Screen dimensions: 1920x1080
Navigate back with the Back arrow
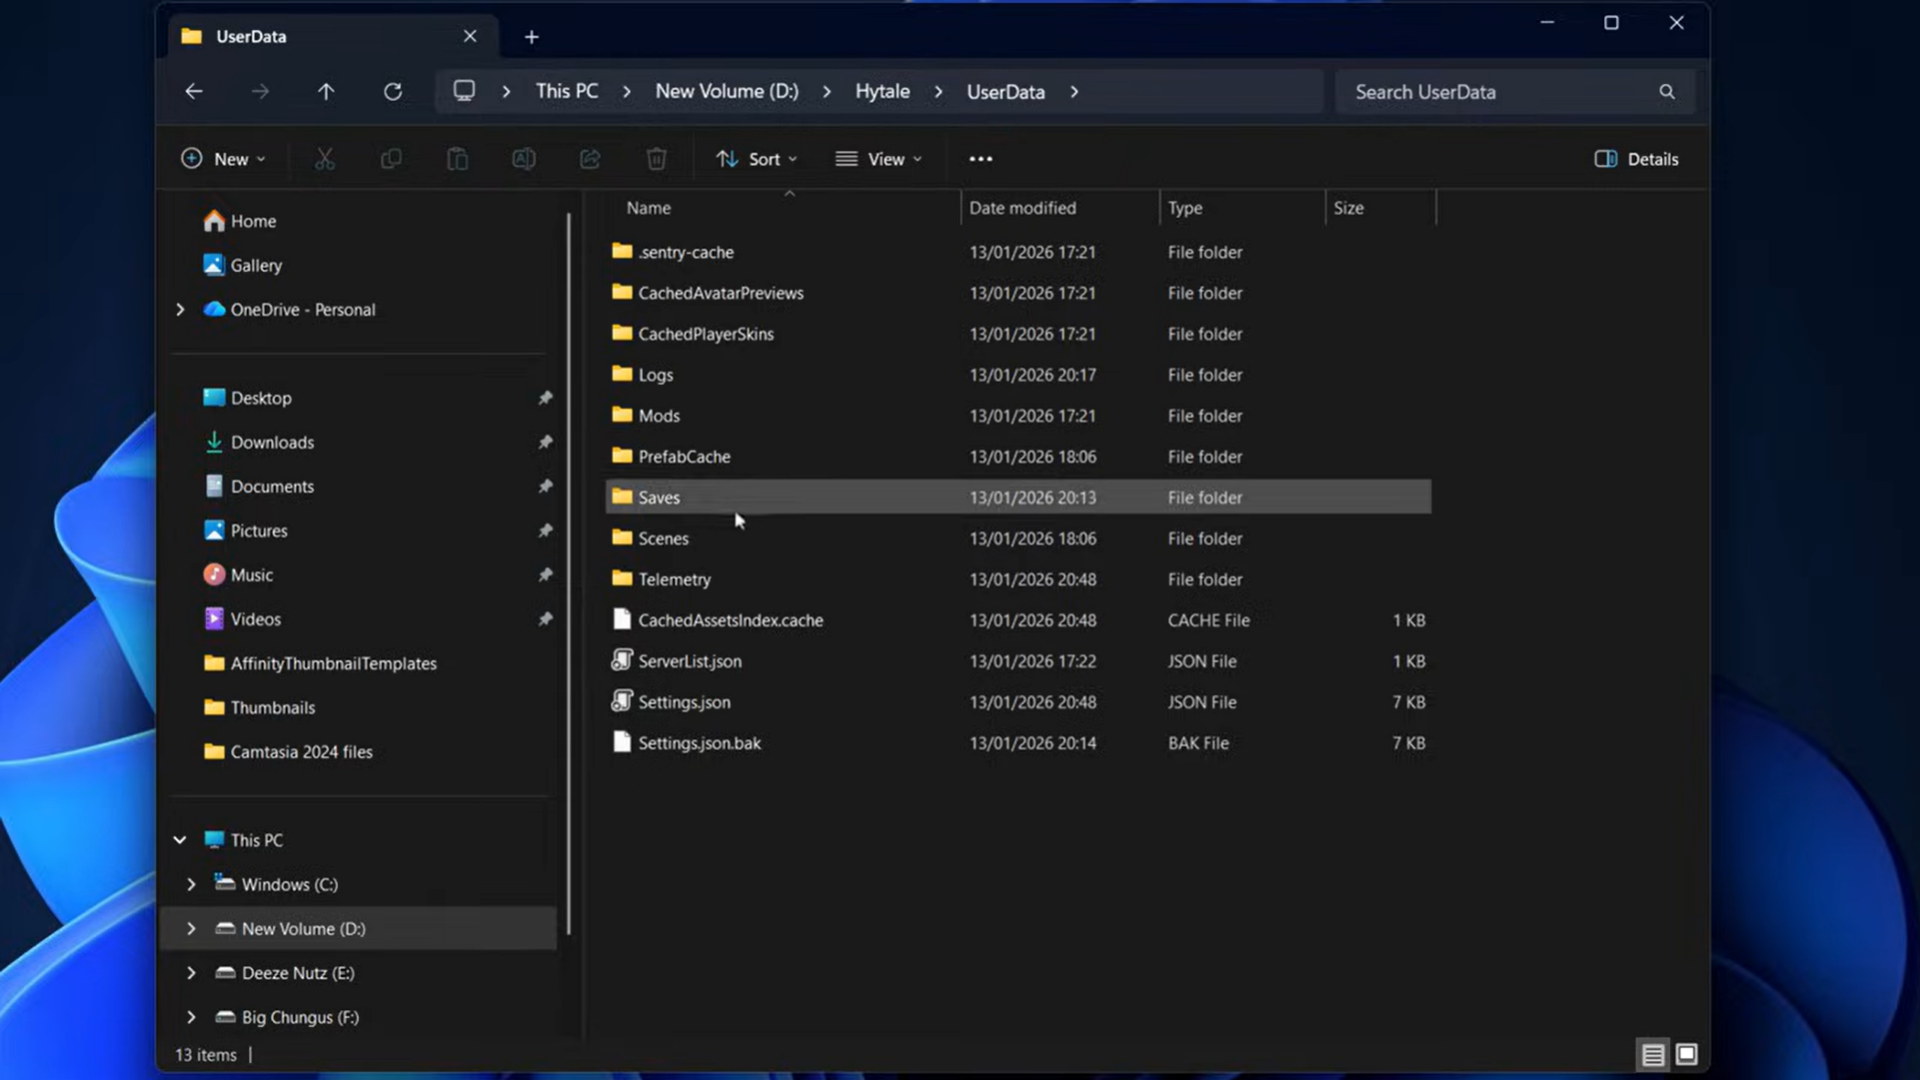[x=194, y=92]
